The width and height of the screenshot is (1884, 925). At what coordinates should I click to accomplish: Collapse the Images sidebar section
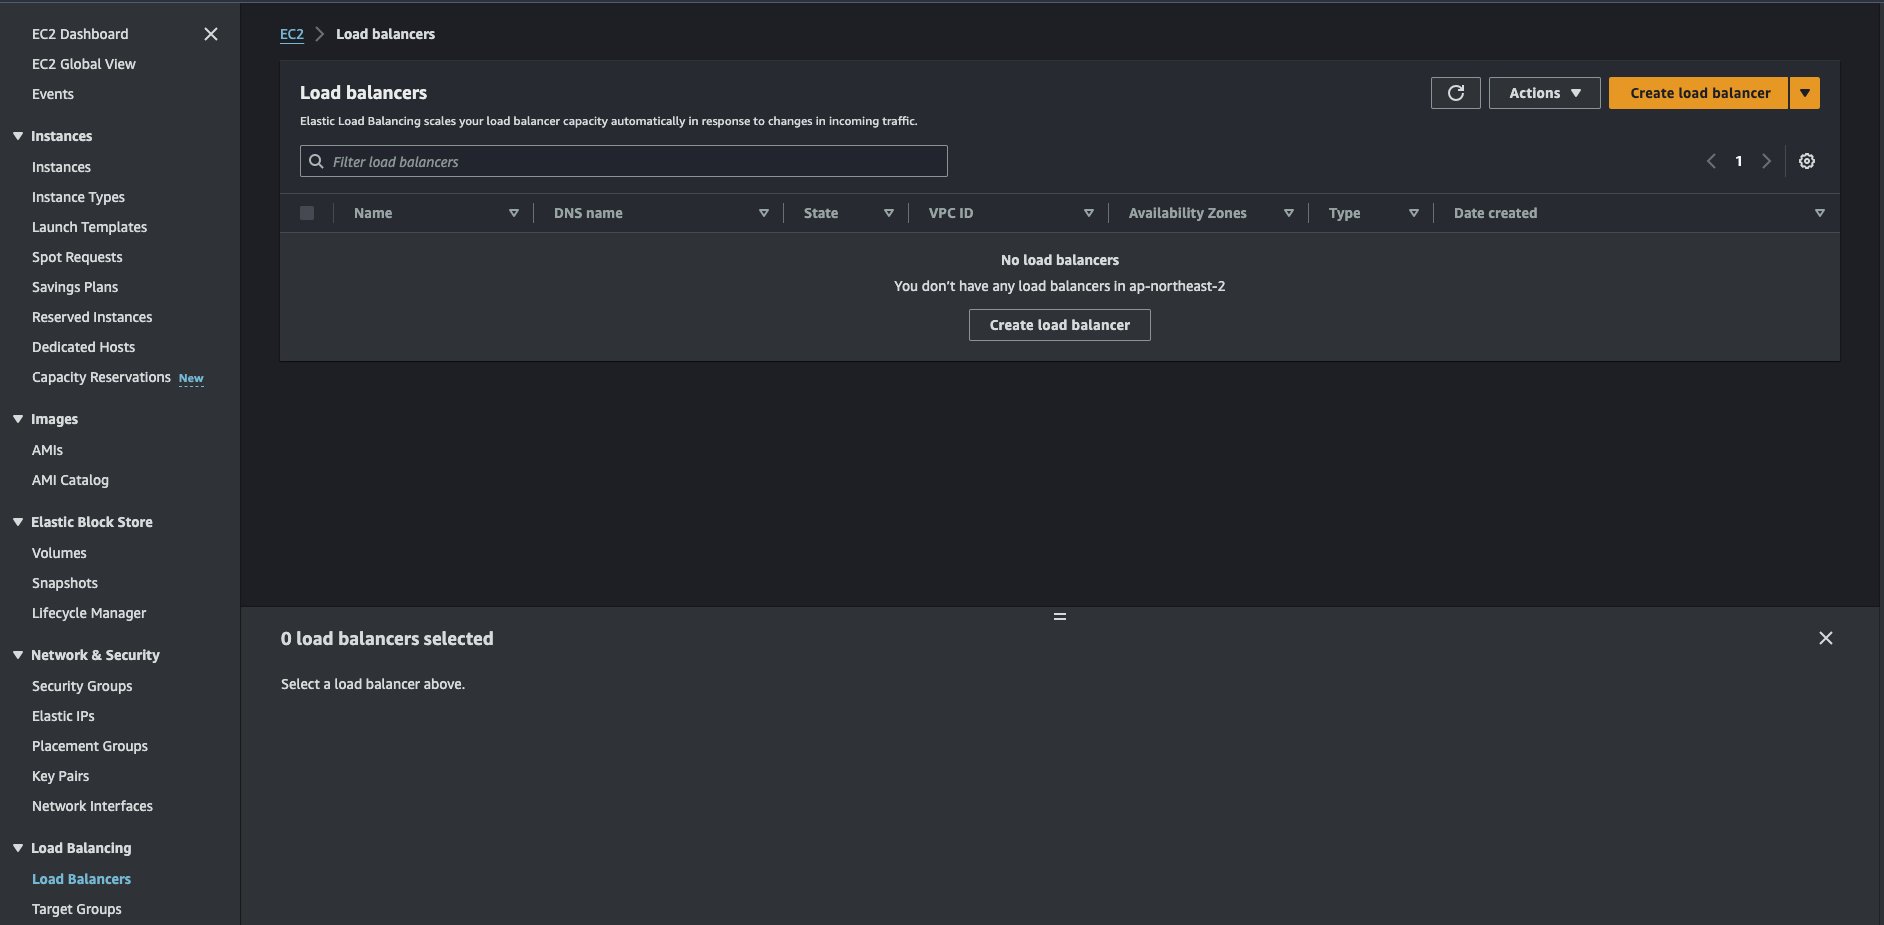click(x=18, y=419)
